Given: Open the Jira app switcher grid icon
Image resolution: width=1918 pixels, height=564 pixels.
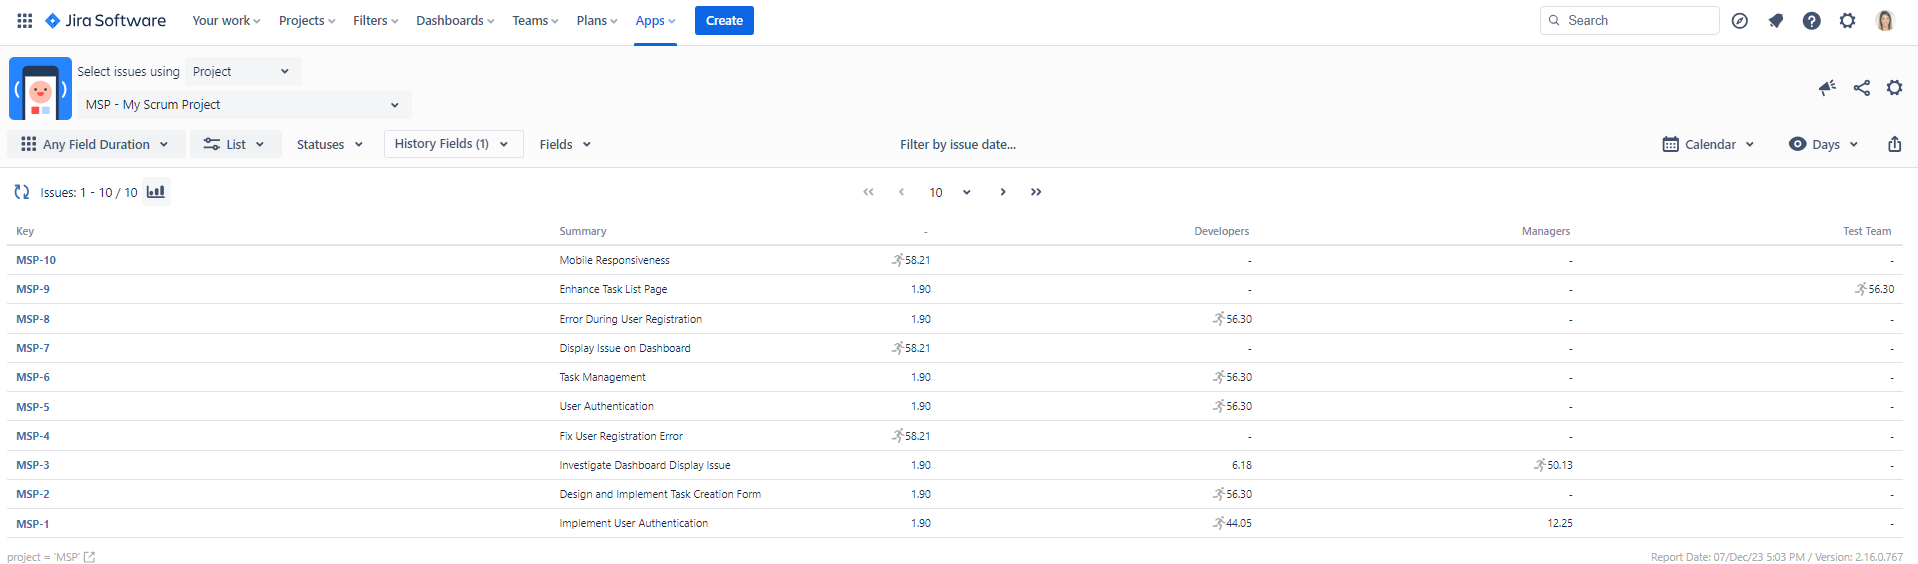Looking at the screenshot, I should click(25, 20).
